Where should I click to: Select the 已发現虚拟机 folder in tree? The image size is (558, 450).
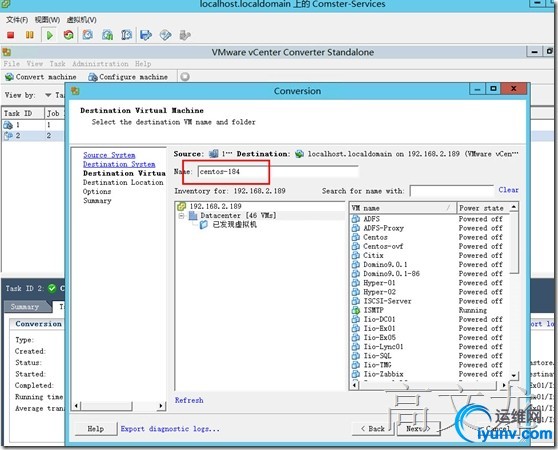tap(235, 225)
